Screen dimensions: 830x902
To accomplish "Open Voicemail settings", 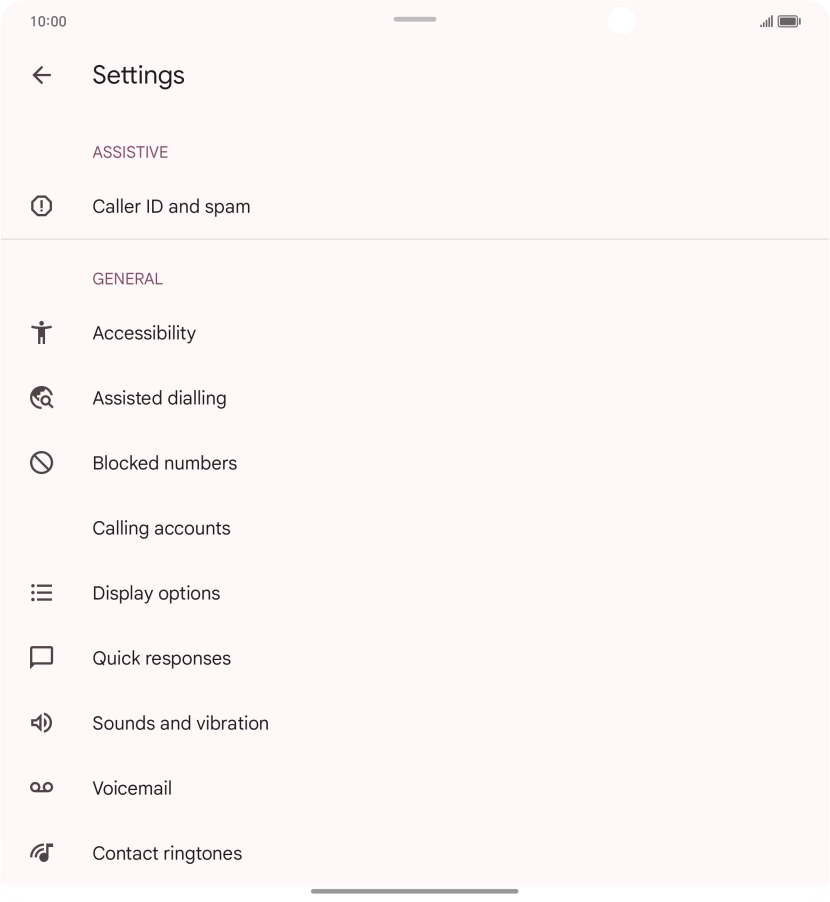I will point(132,788).
